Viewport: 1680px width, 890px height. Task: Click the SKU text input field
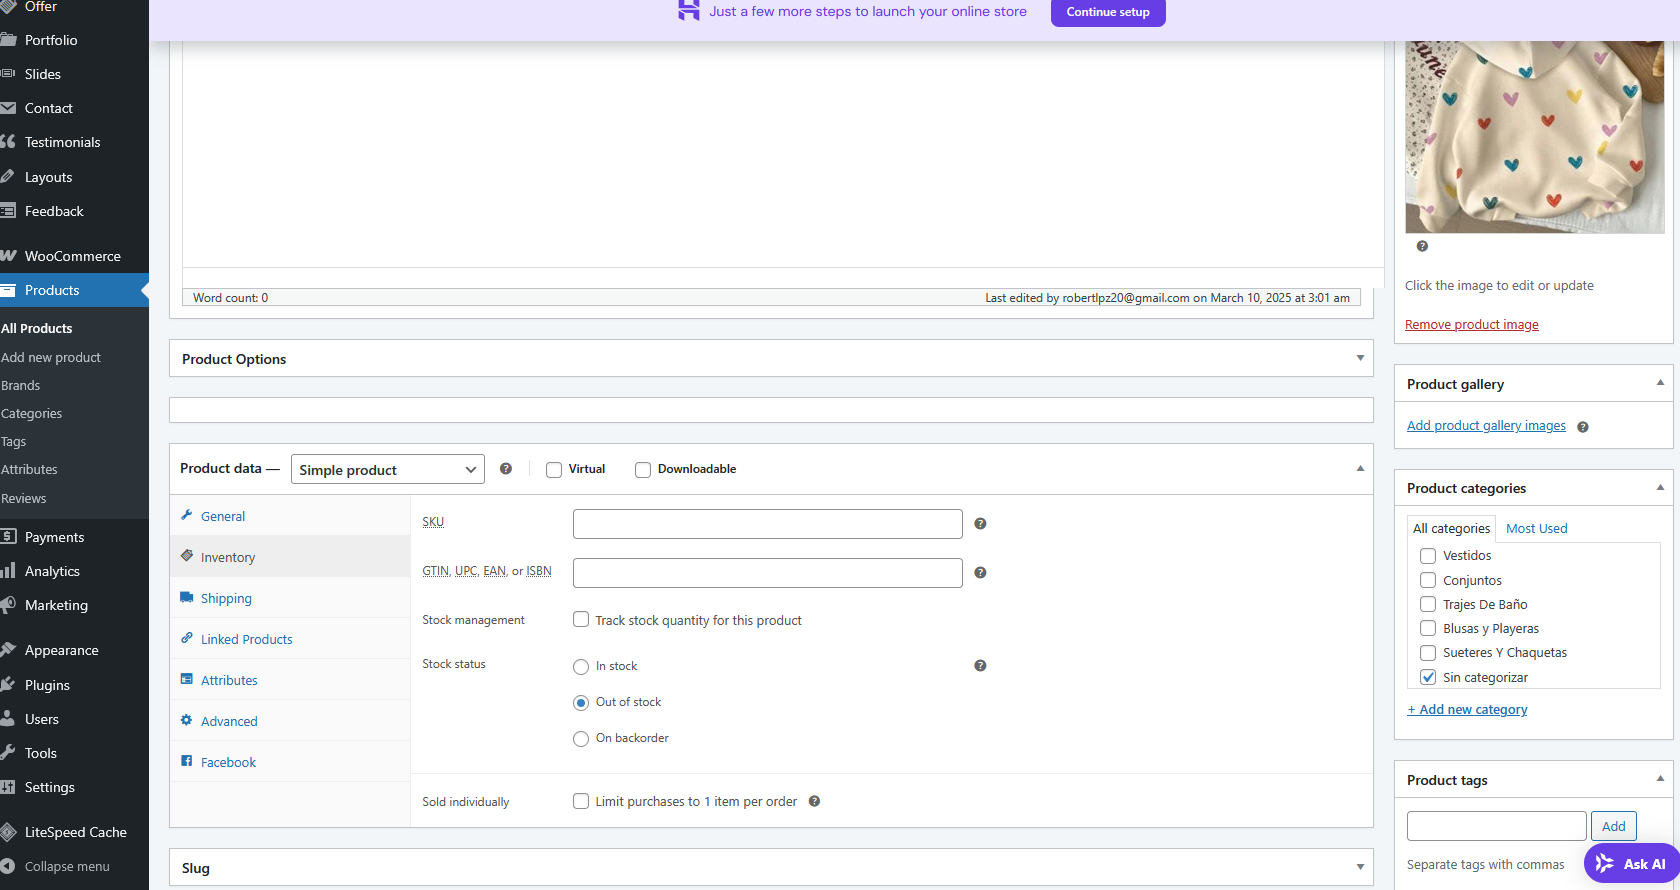[x=767, y=524]
